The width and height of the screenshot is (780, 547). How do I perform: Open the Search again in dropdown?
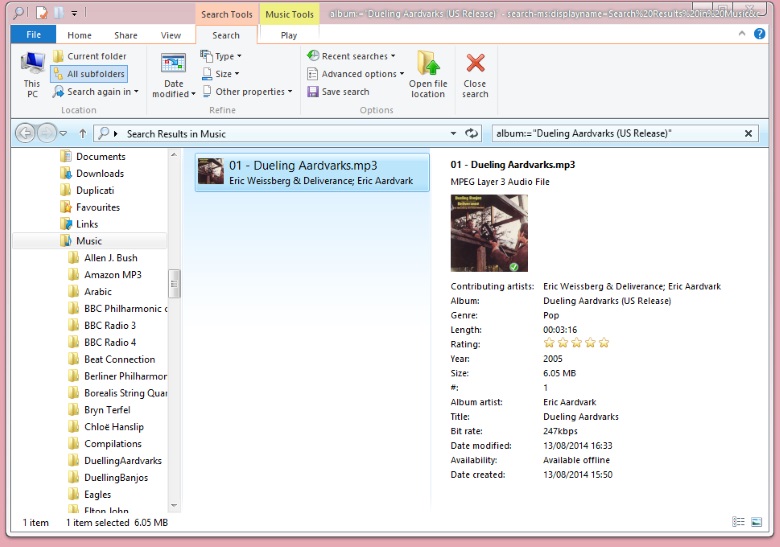96,92
